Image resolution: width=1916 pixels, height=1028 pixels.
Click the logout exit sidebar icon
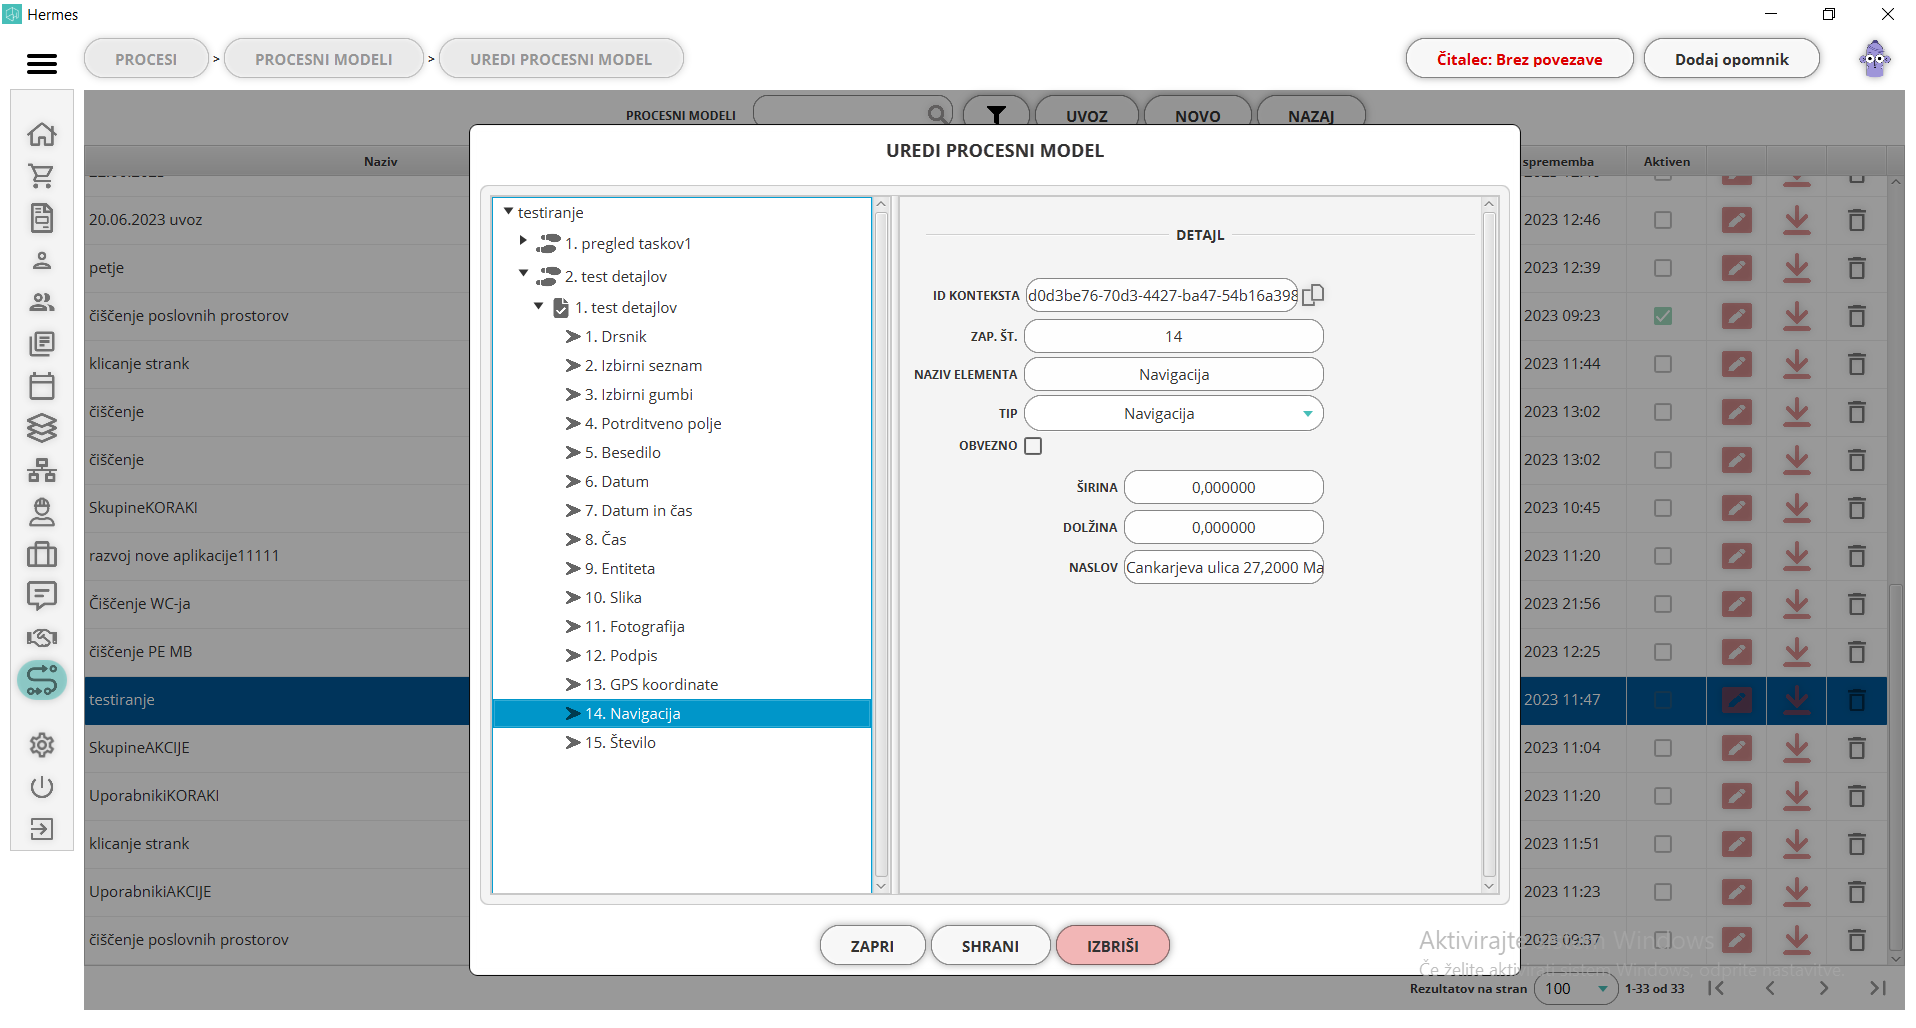(42, 829)
